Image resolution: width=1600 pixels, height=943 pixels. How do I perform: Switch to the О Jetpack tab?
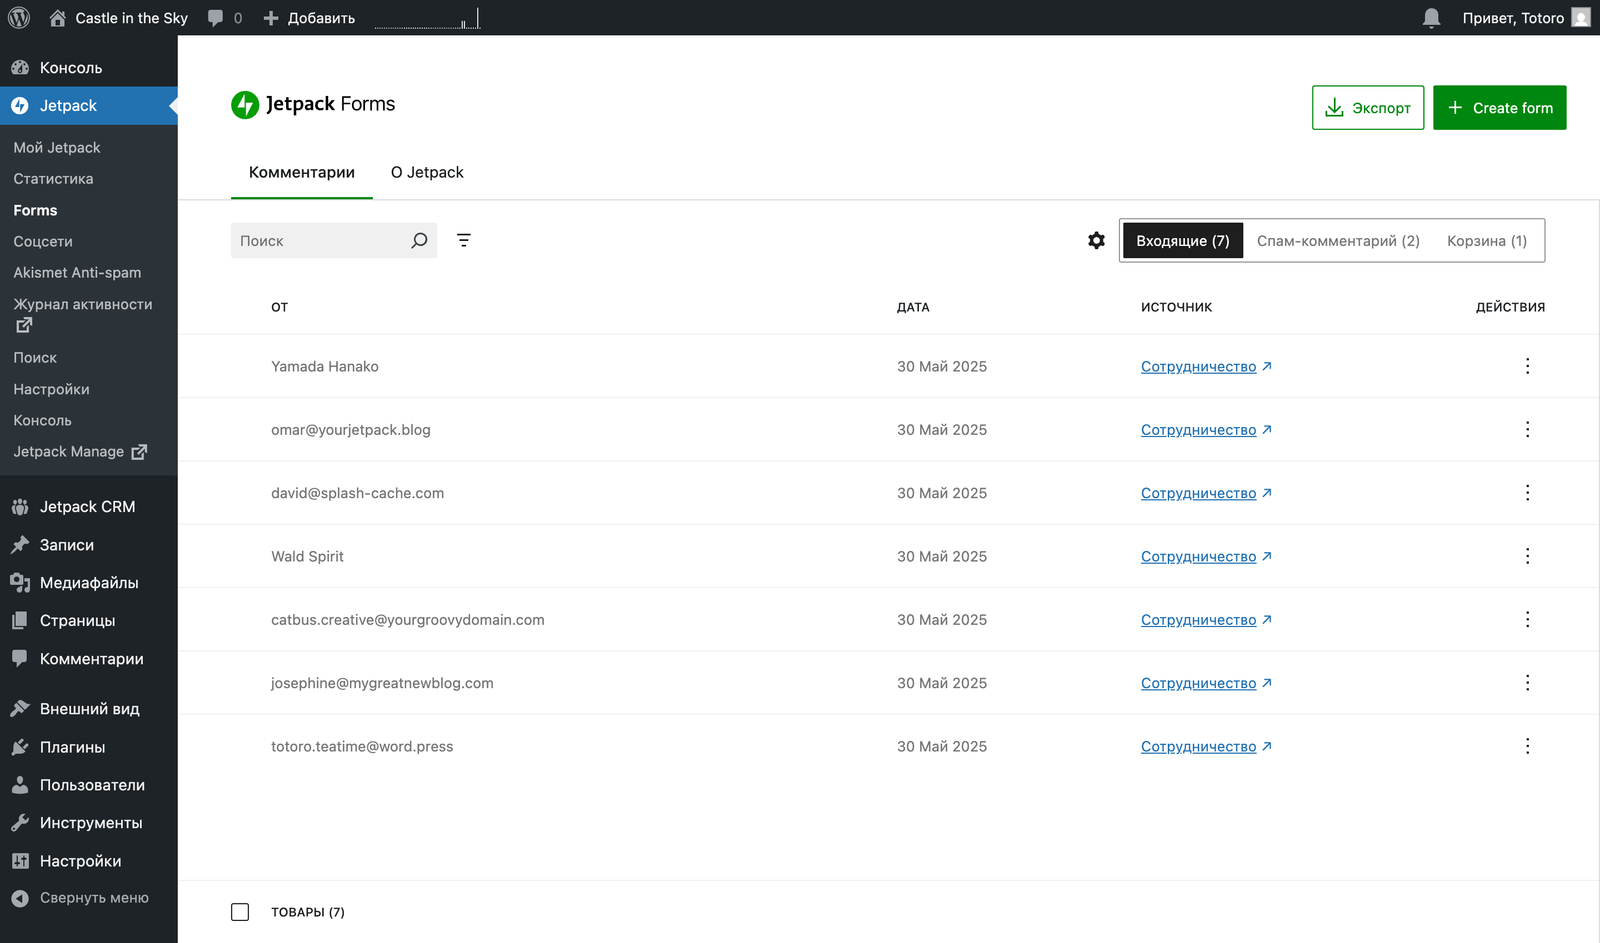click(427, 172)
